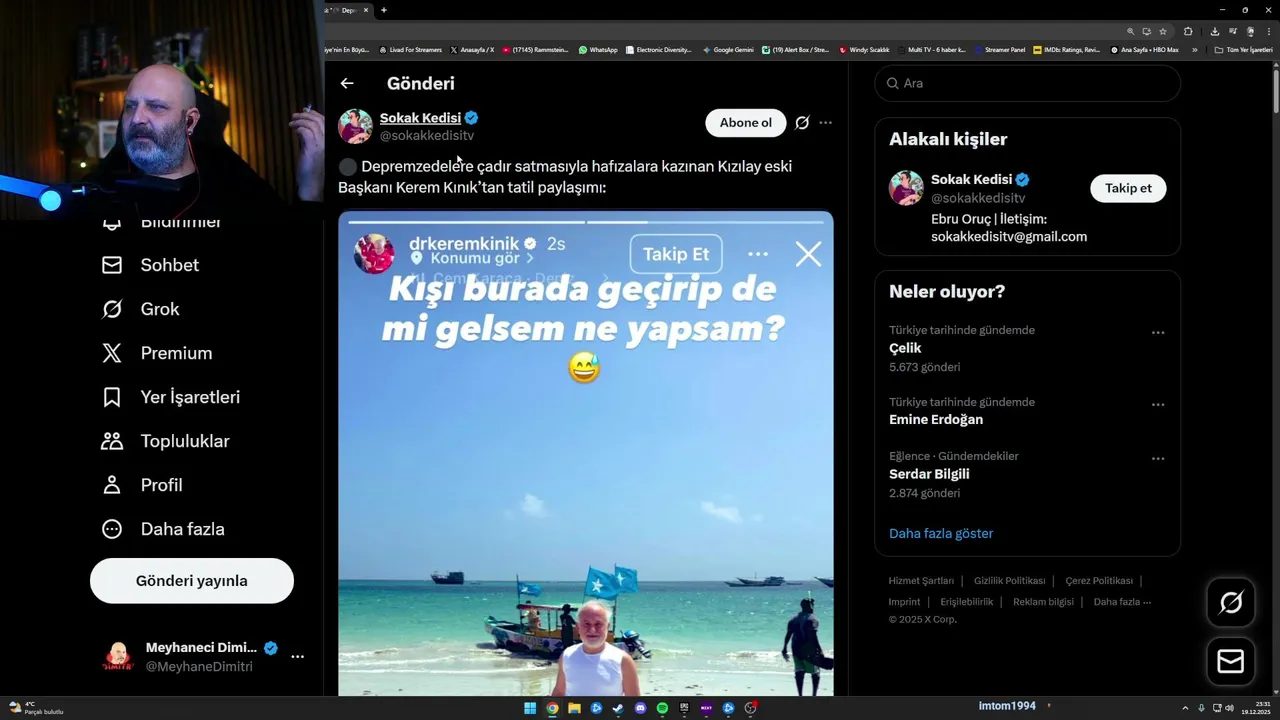
Task: Open Steam from the taskbar
Action: 618,709
